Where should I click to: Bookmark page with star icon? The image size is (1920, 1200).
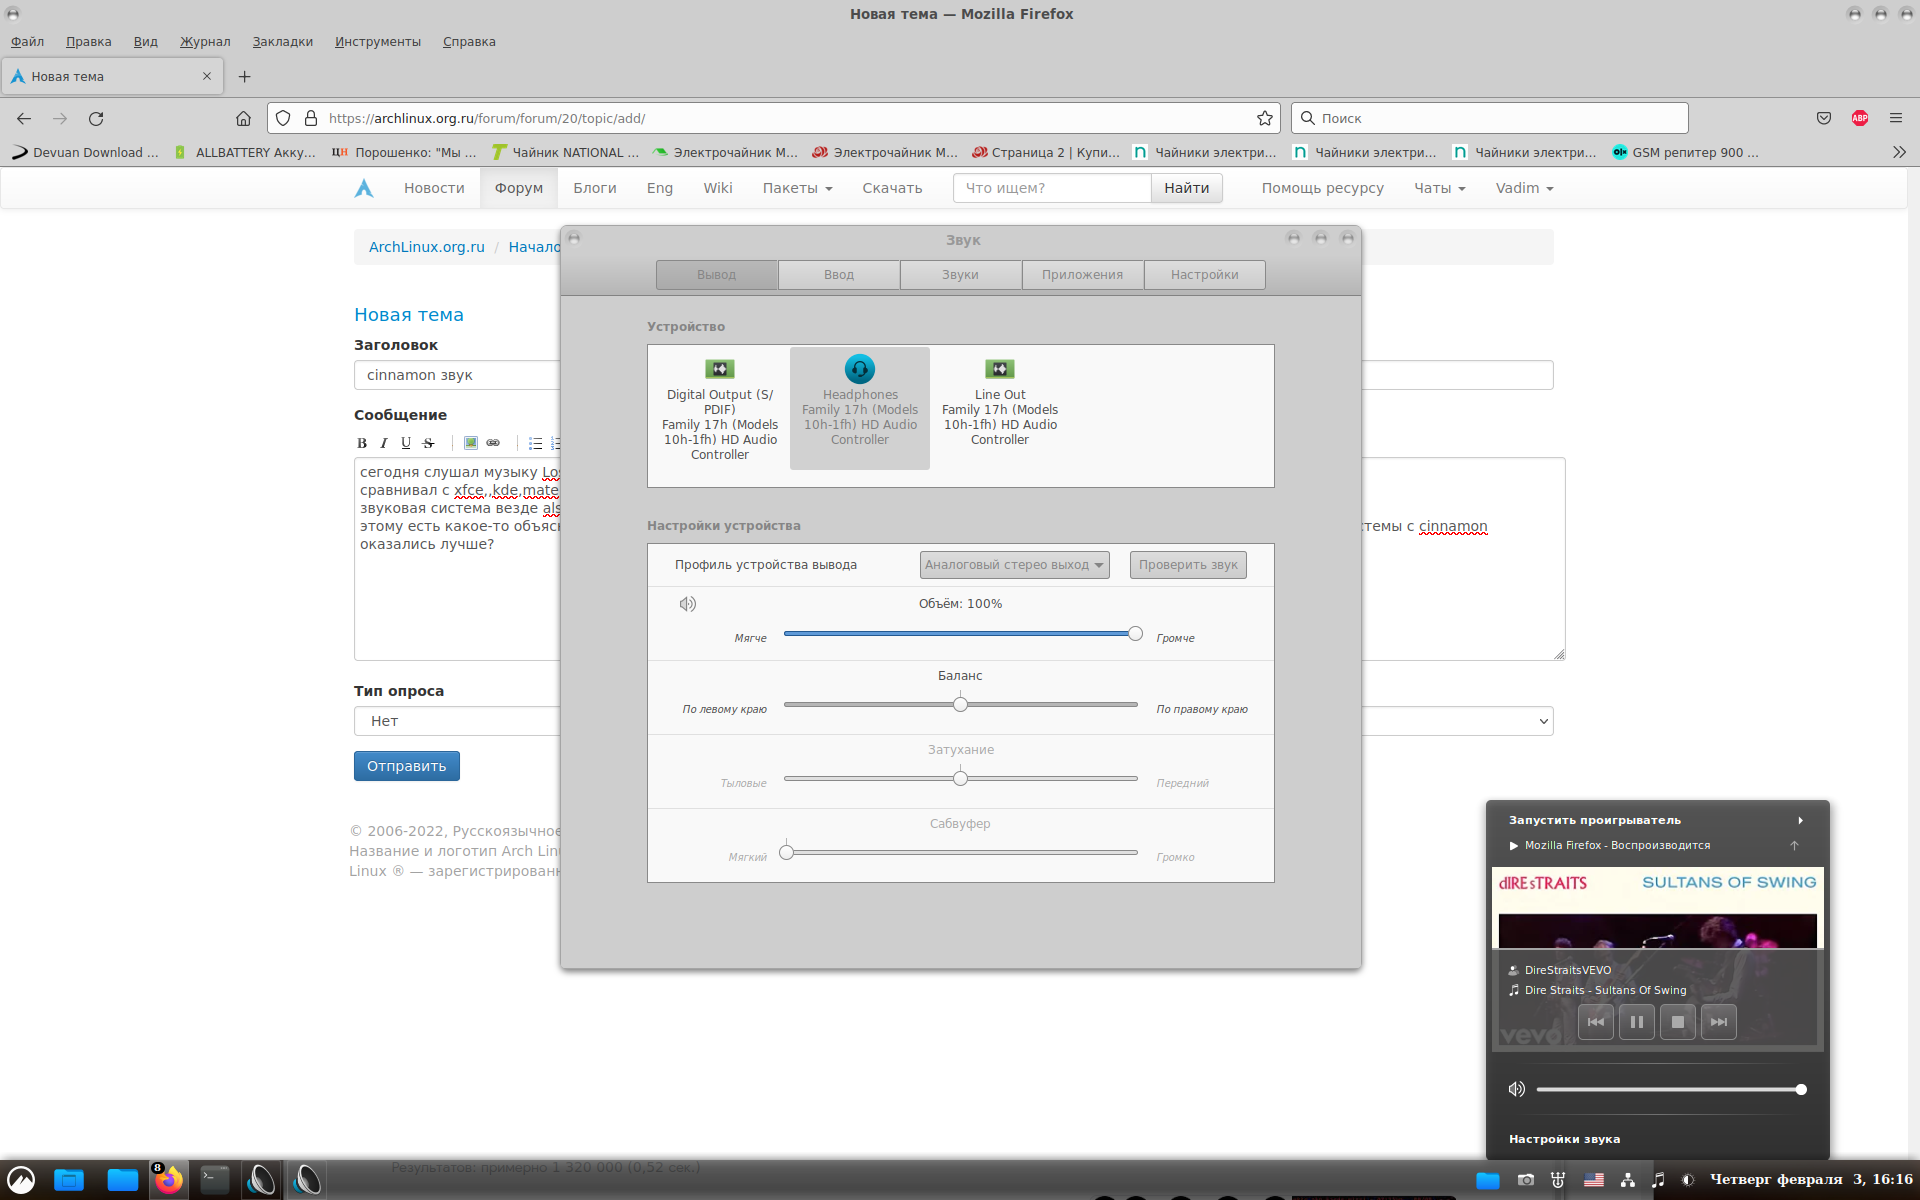click(1264, 118)
